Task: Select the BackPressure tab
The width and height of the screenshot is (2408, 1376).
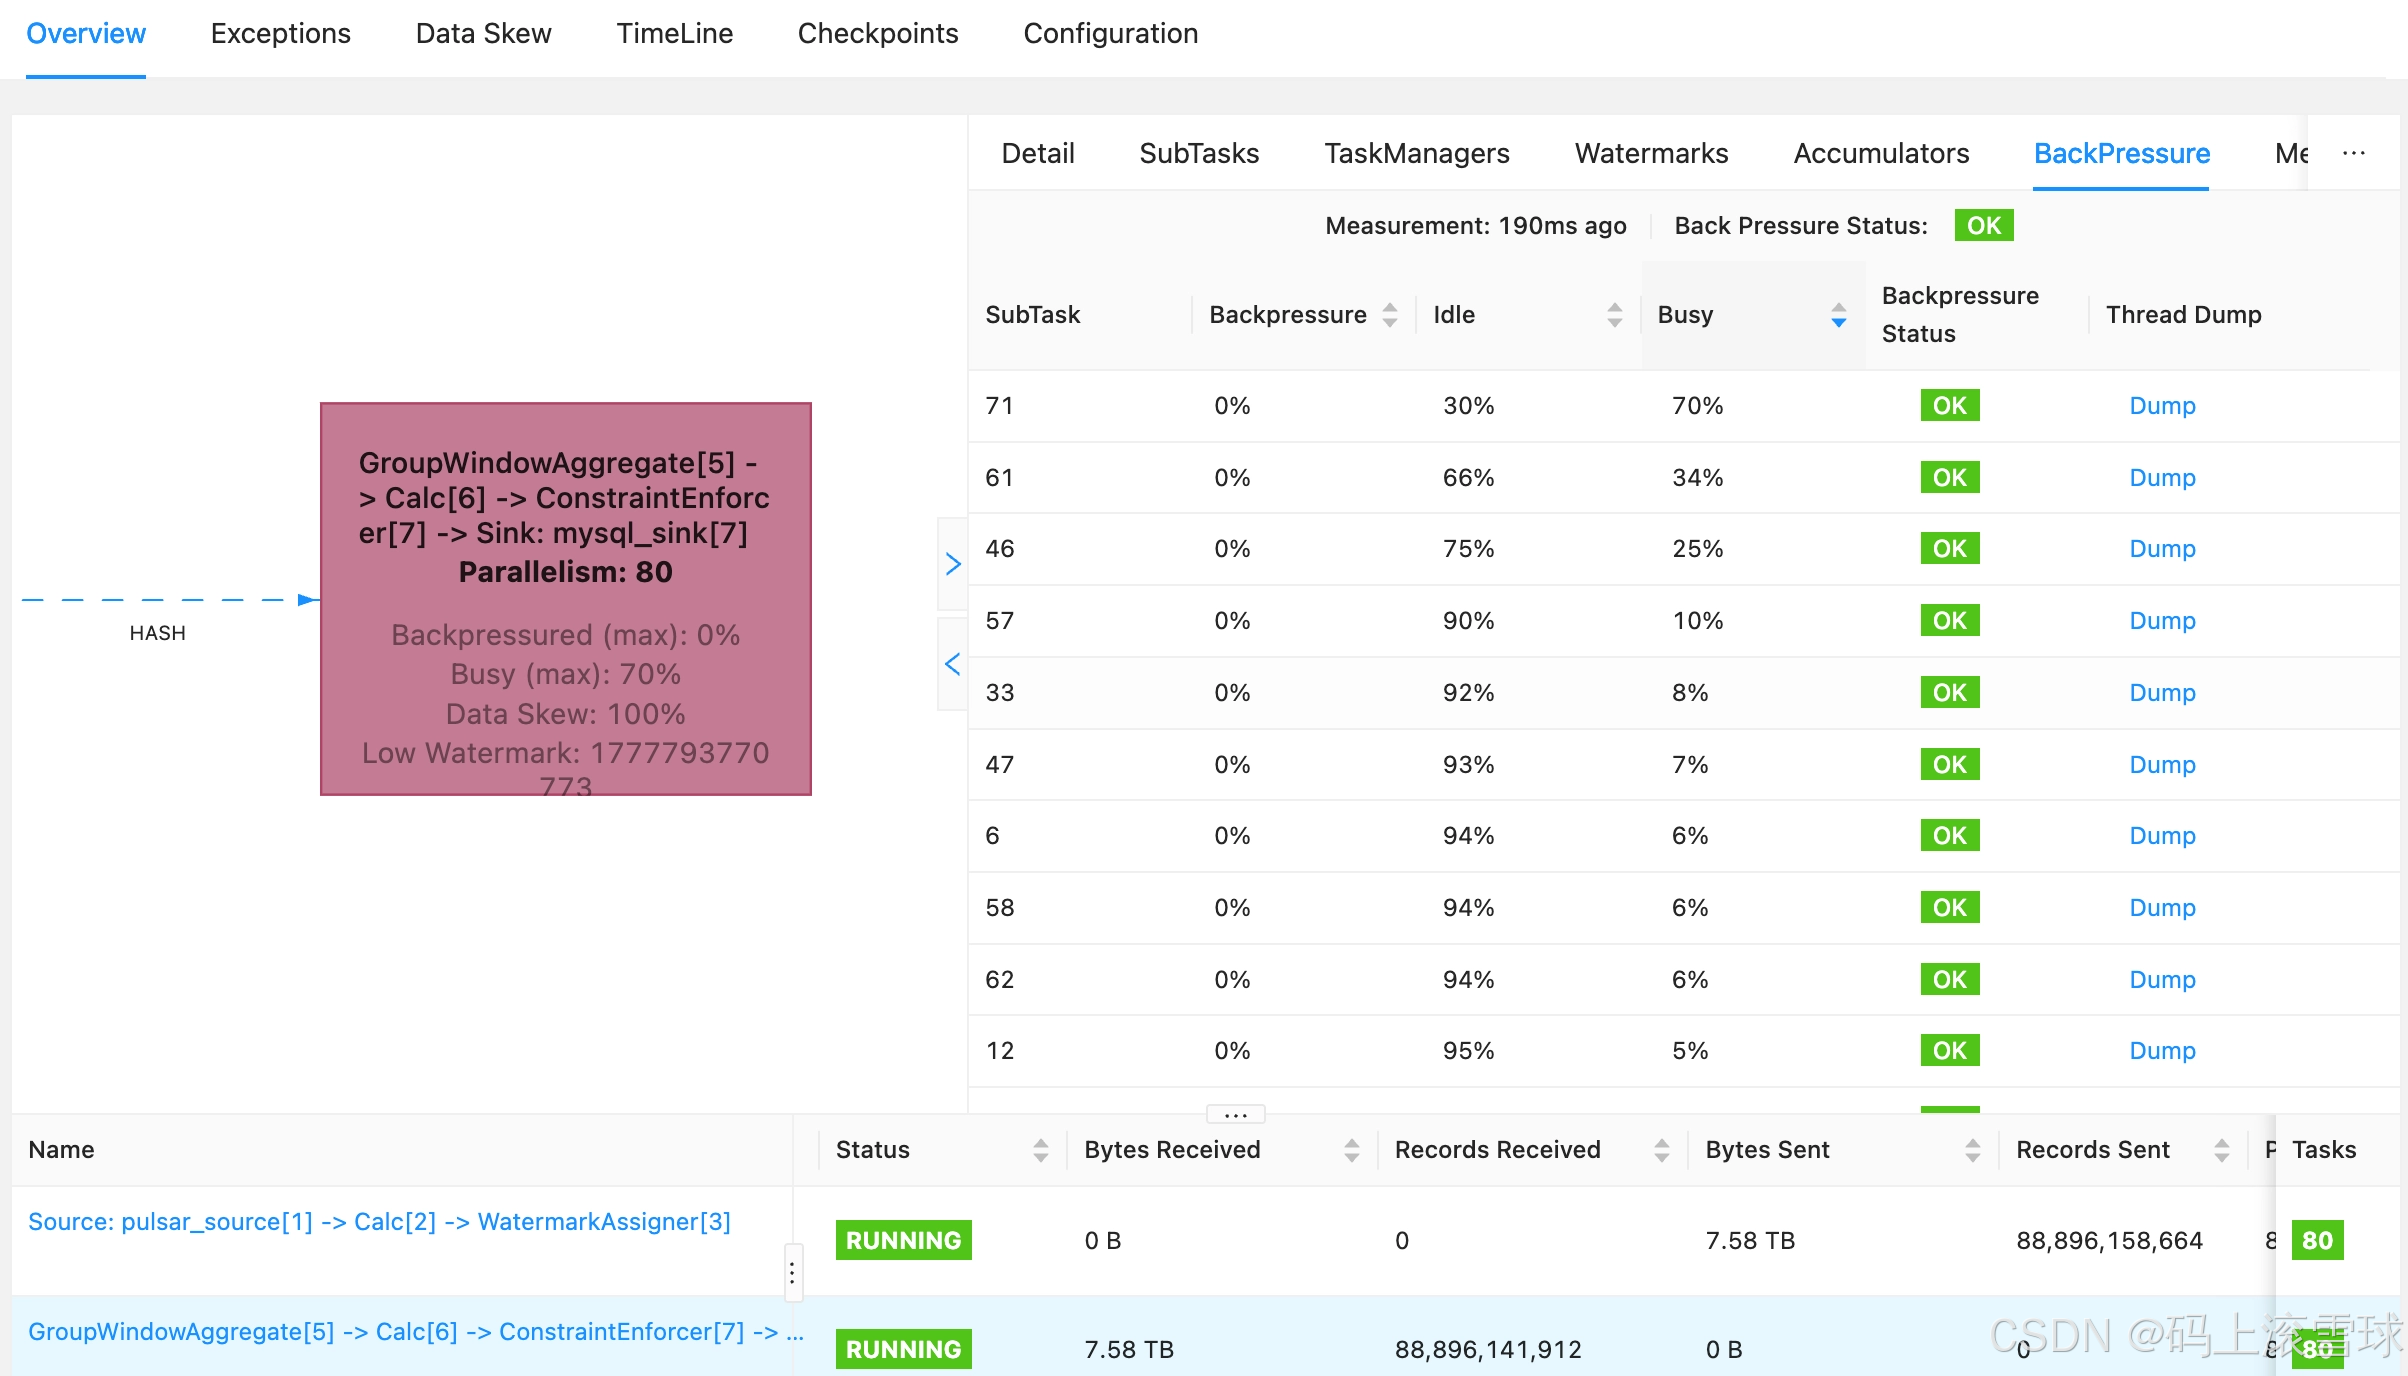Action: 2122,153
